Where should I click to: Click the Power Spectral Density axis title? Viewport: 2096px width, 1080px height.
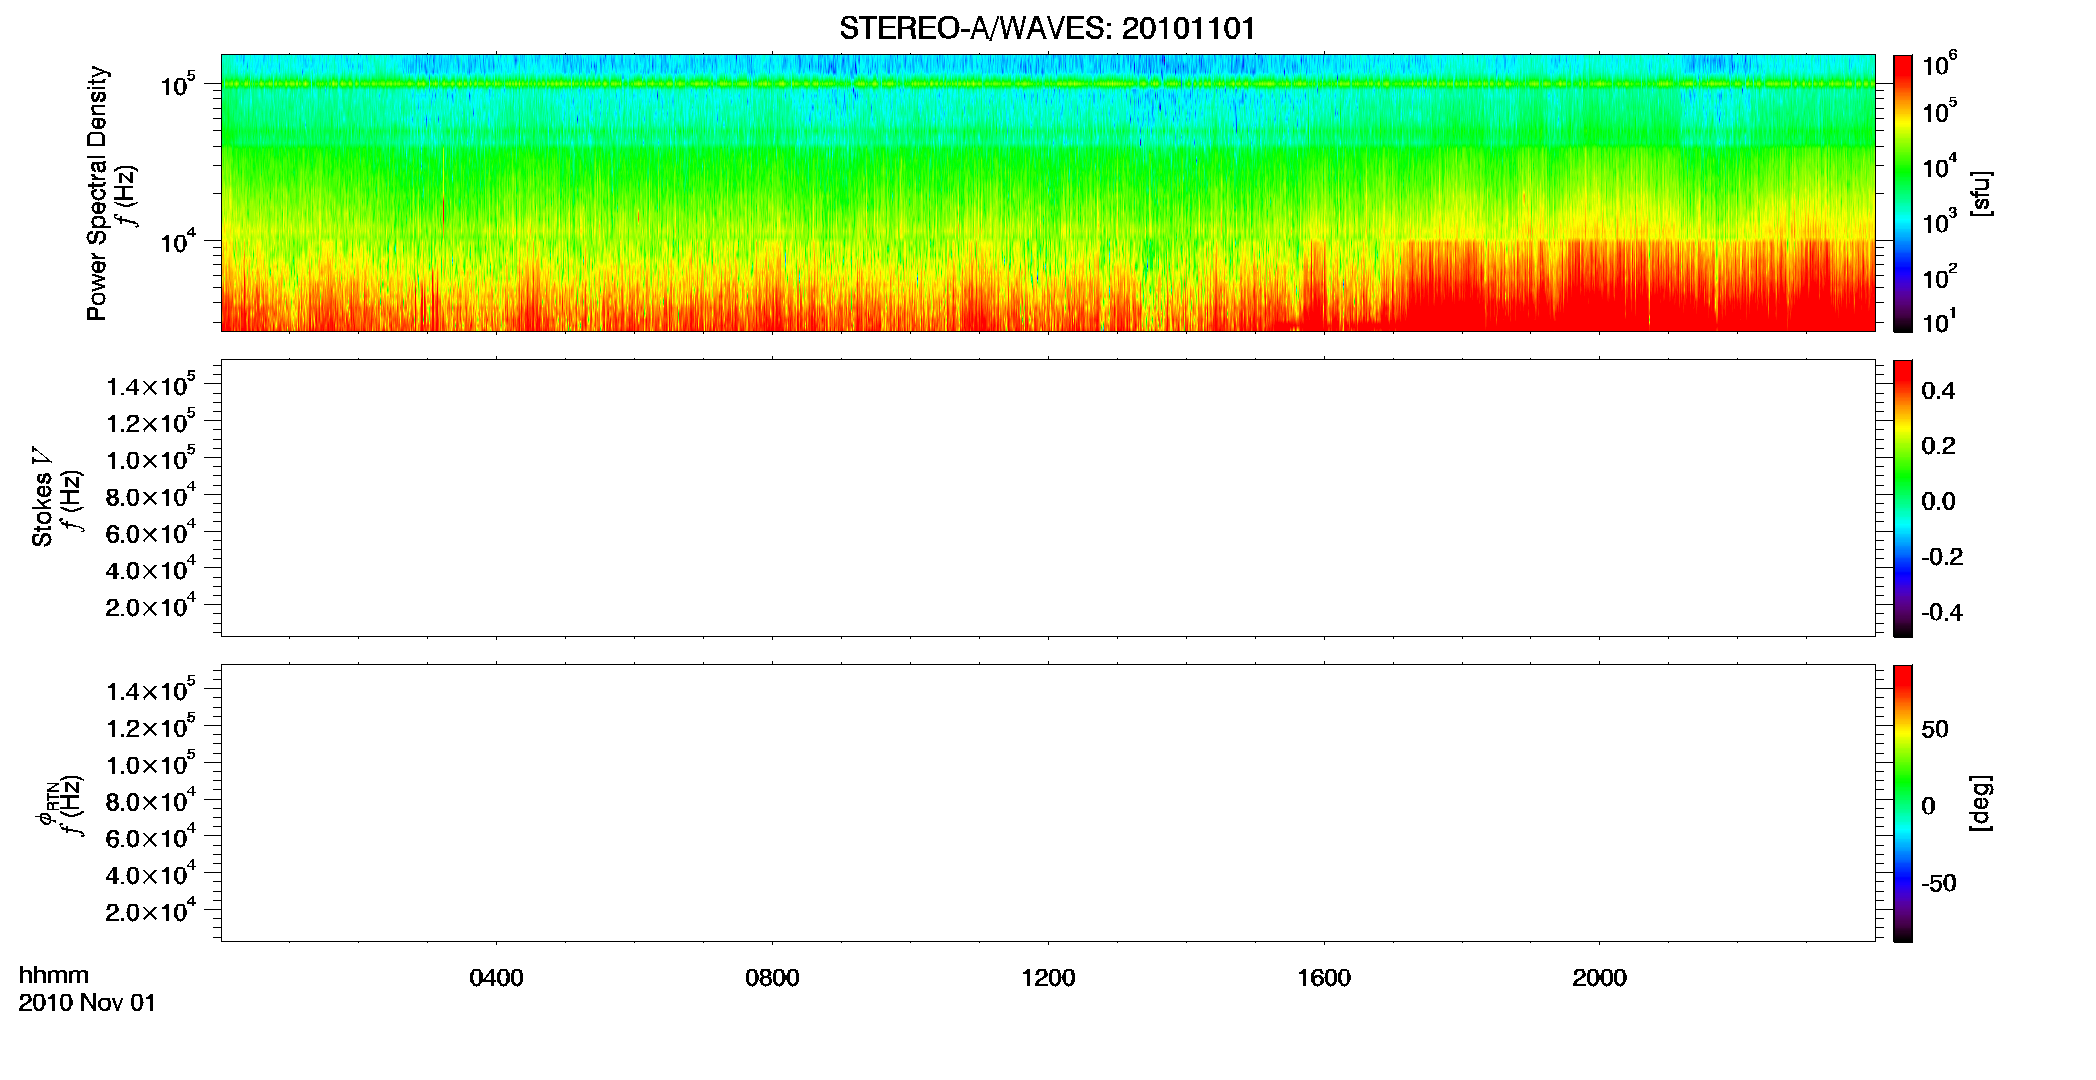pos(96,193)
